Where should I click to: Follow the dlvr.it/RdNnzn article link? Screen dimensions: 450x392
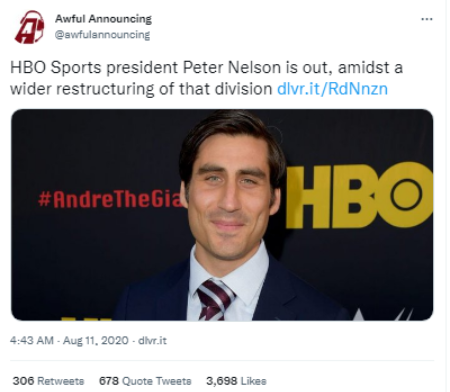tap(332, 89)
